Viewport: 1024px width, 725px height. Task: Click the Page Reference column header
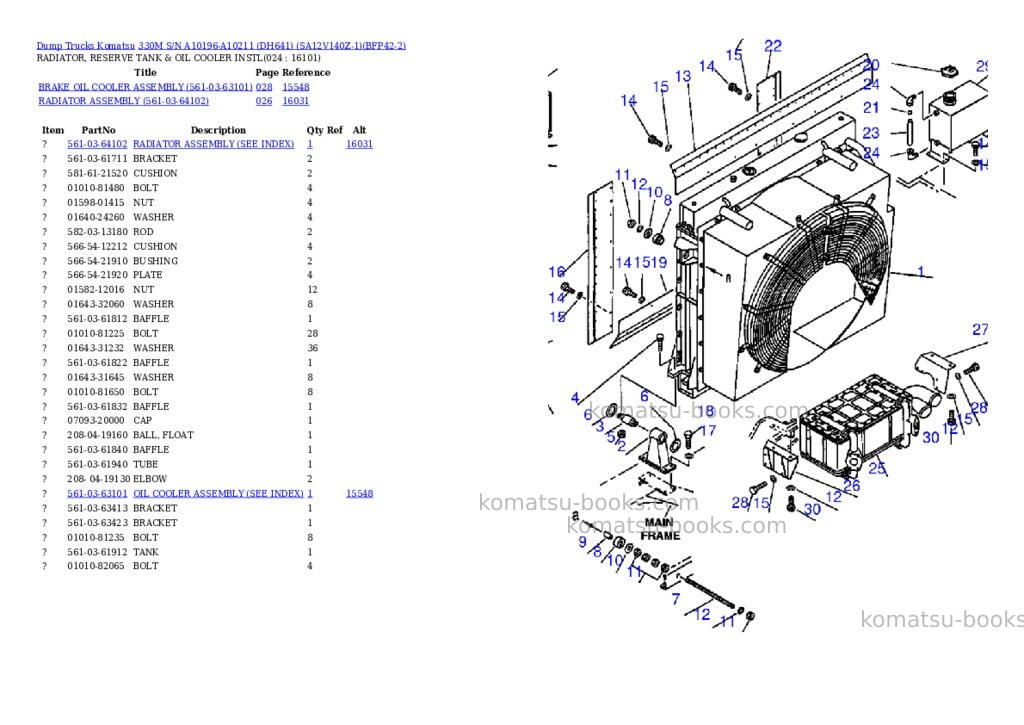coord(293,72)
